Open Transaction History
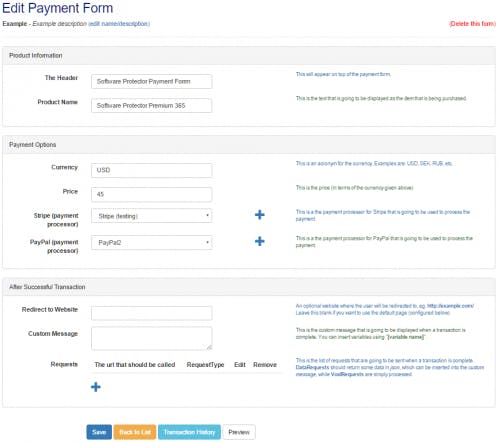Viewport: 500px width, 443px height. click(189, 432)
